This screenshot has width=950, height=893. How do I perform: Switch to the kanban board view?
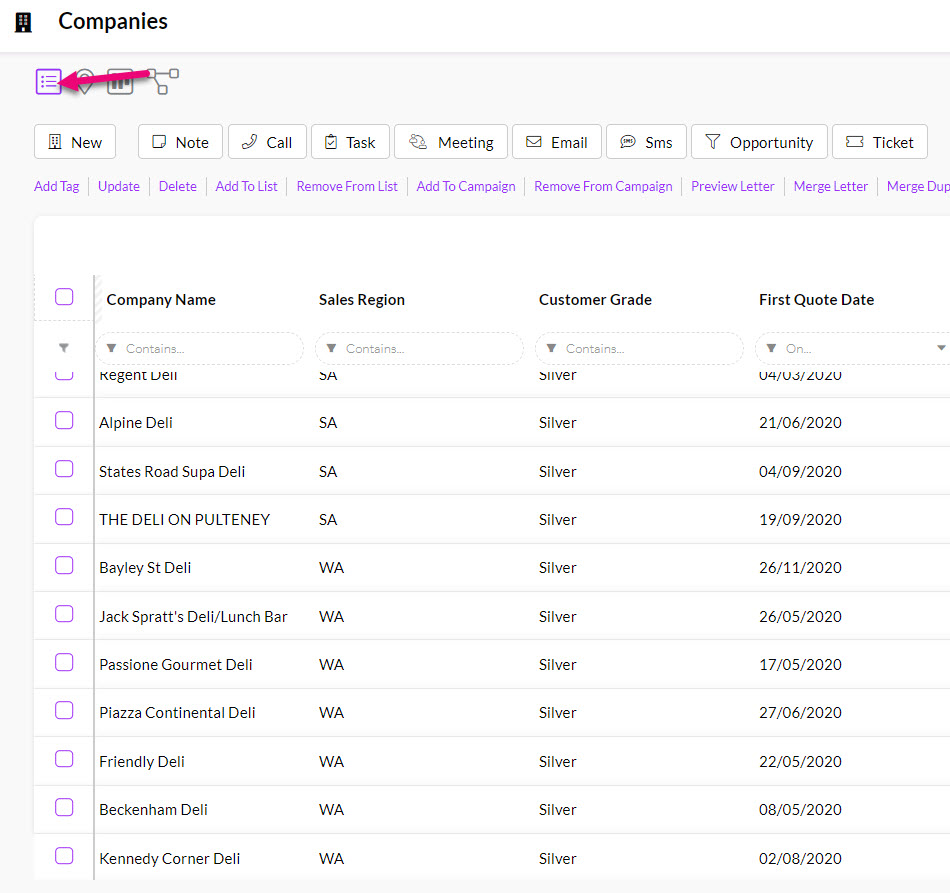click(120, 81)
